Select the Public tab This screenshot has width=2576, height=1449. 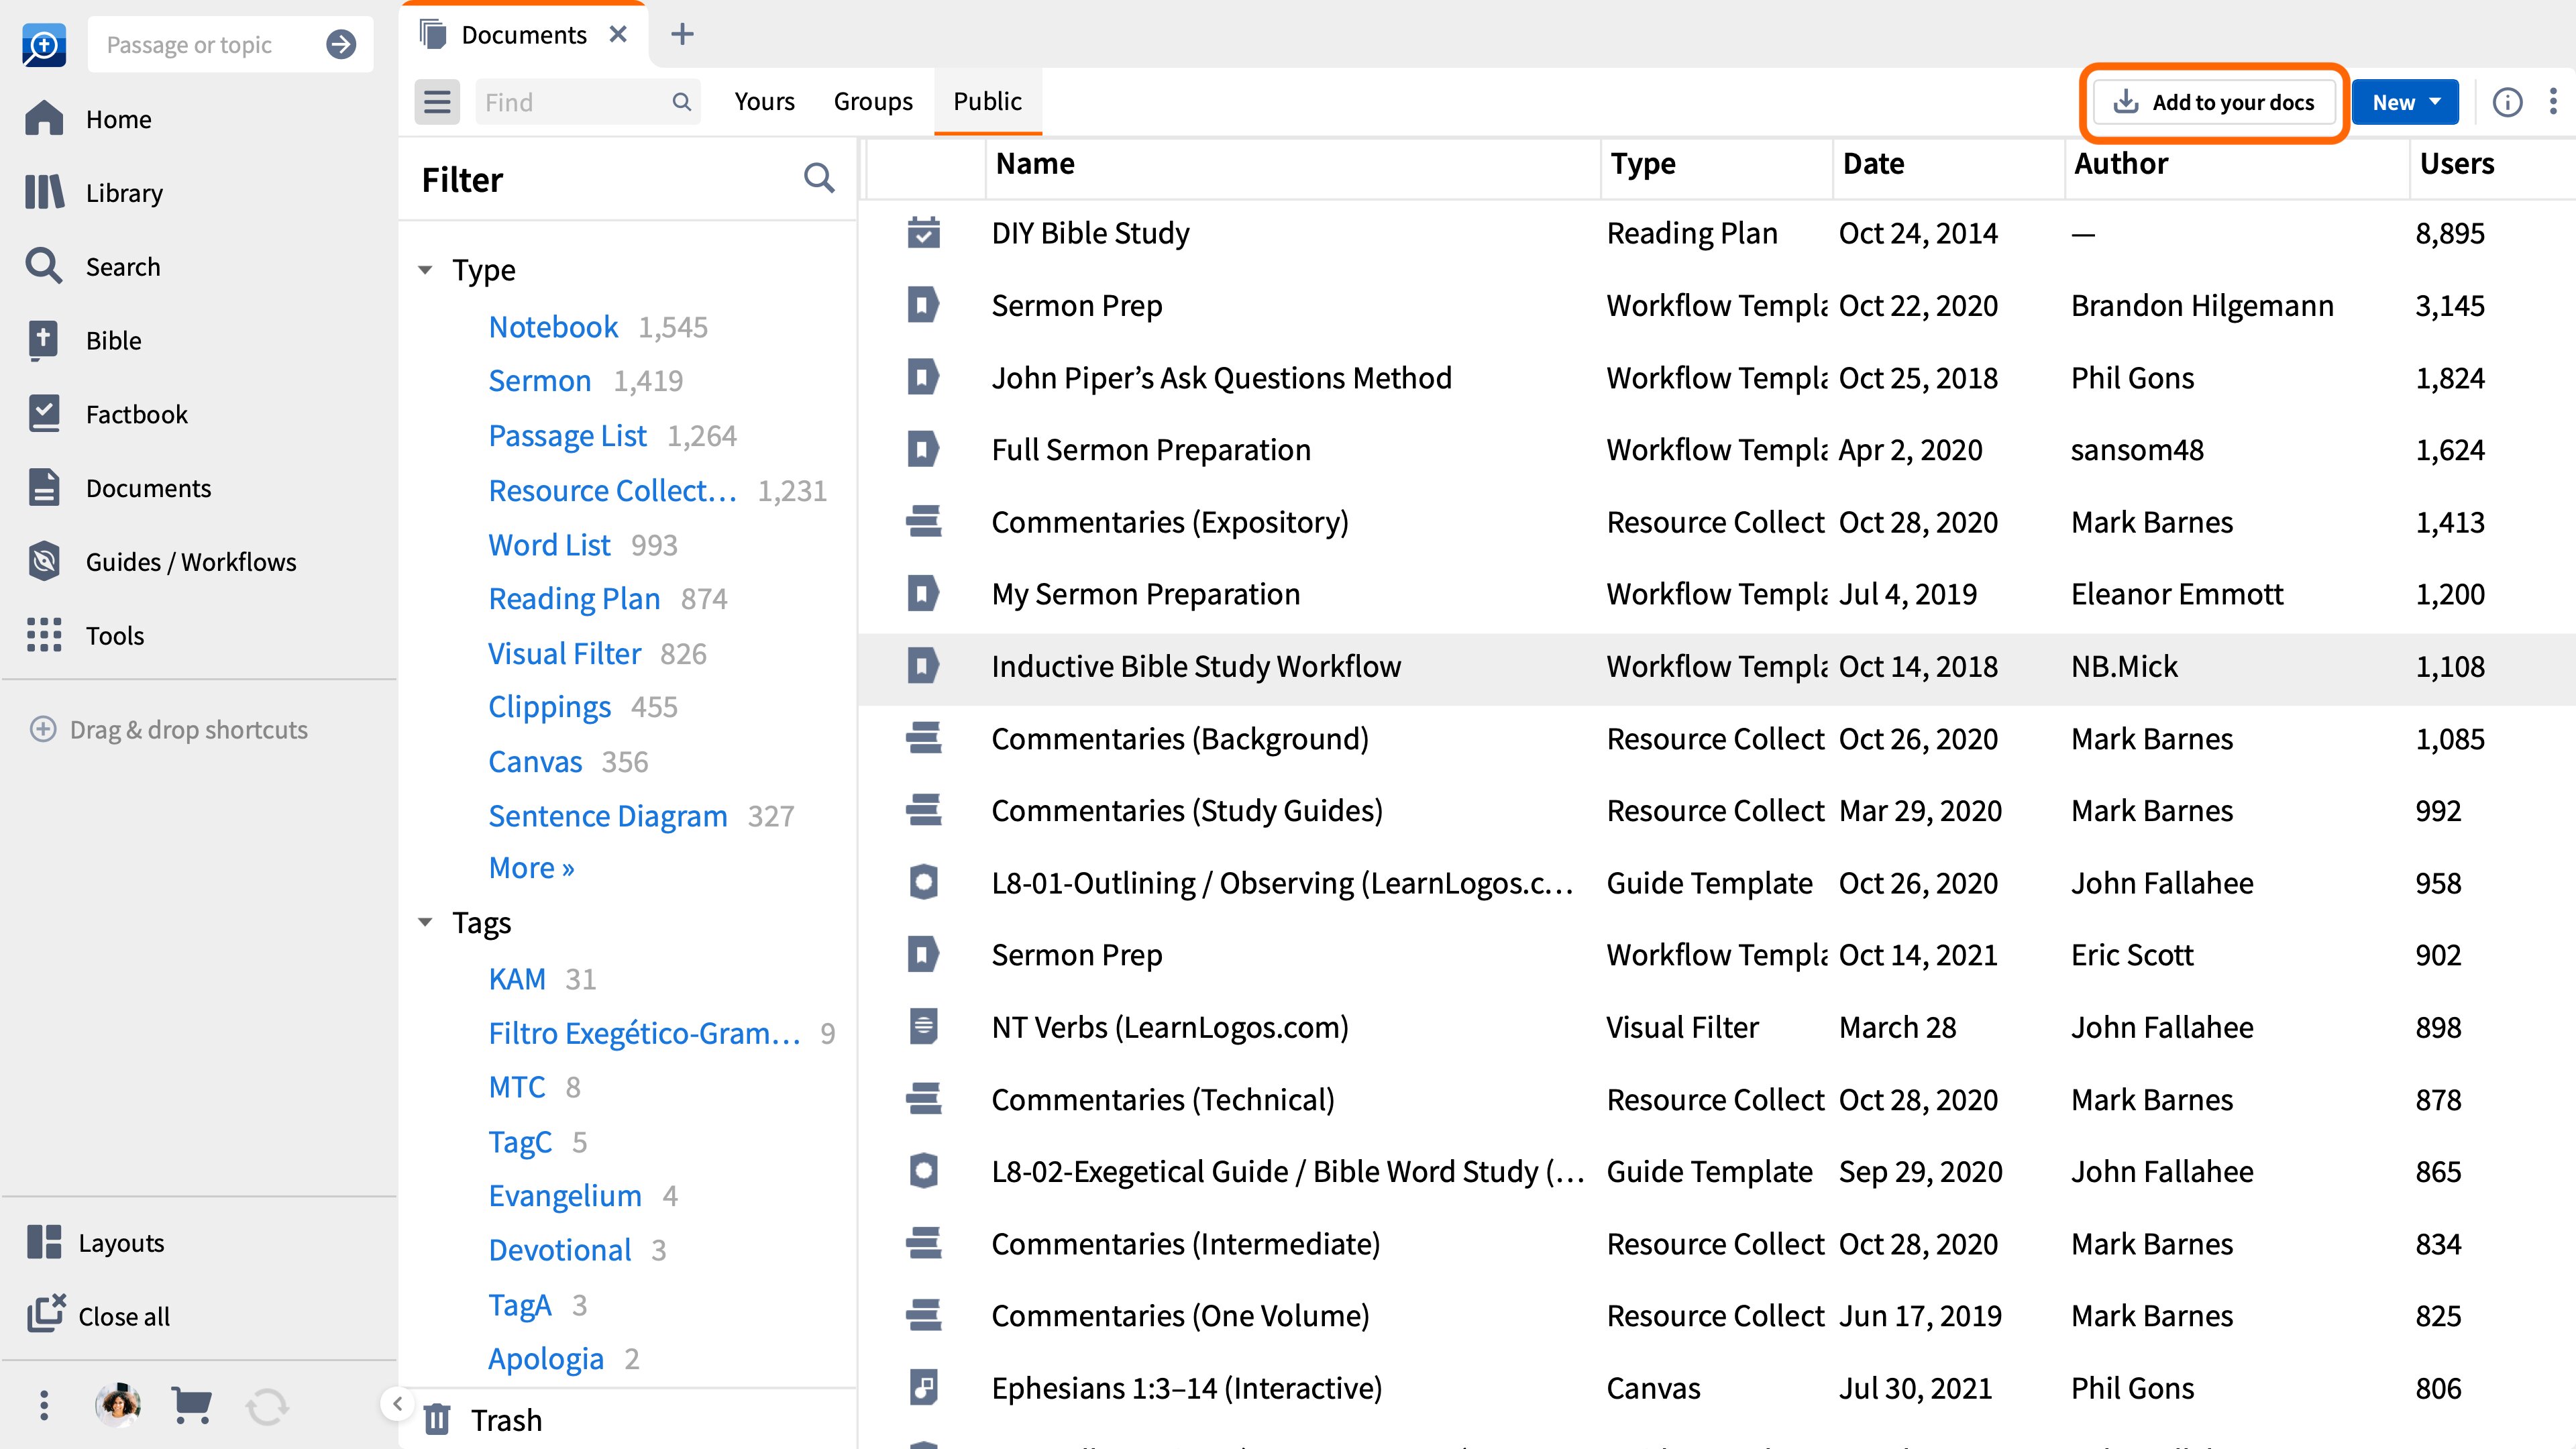point(987,101)
